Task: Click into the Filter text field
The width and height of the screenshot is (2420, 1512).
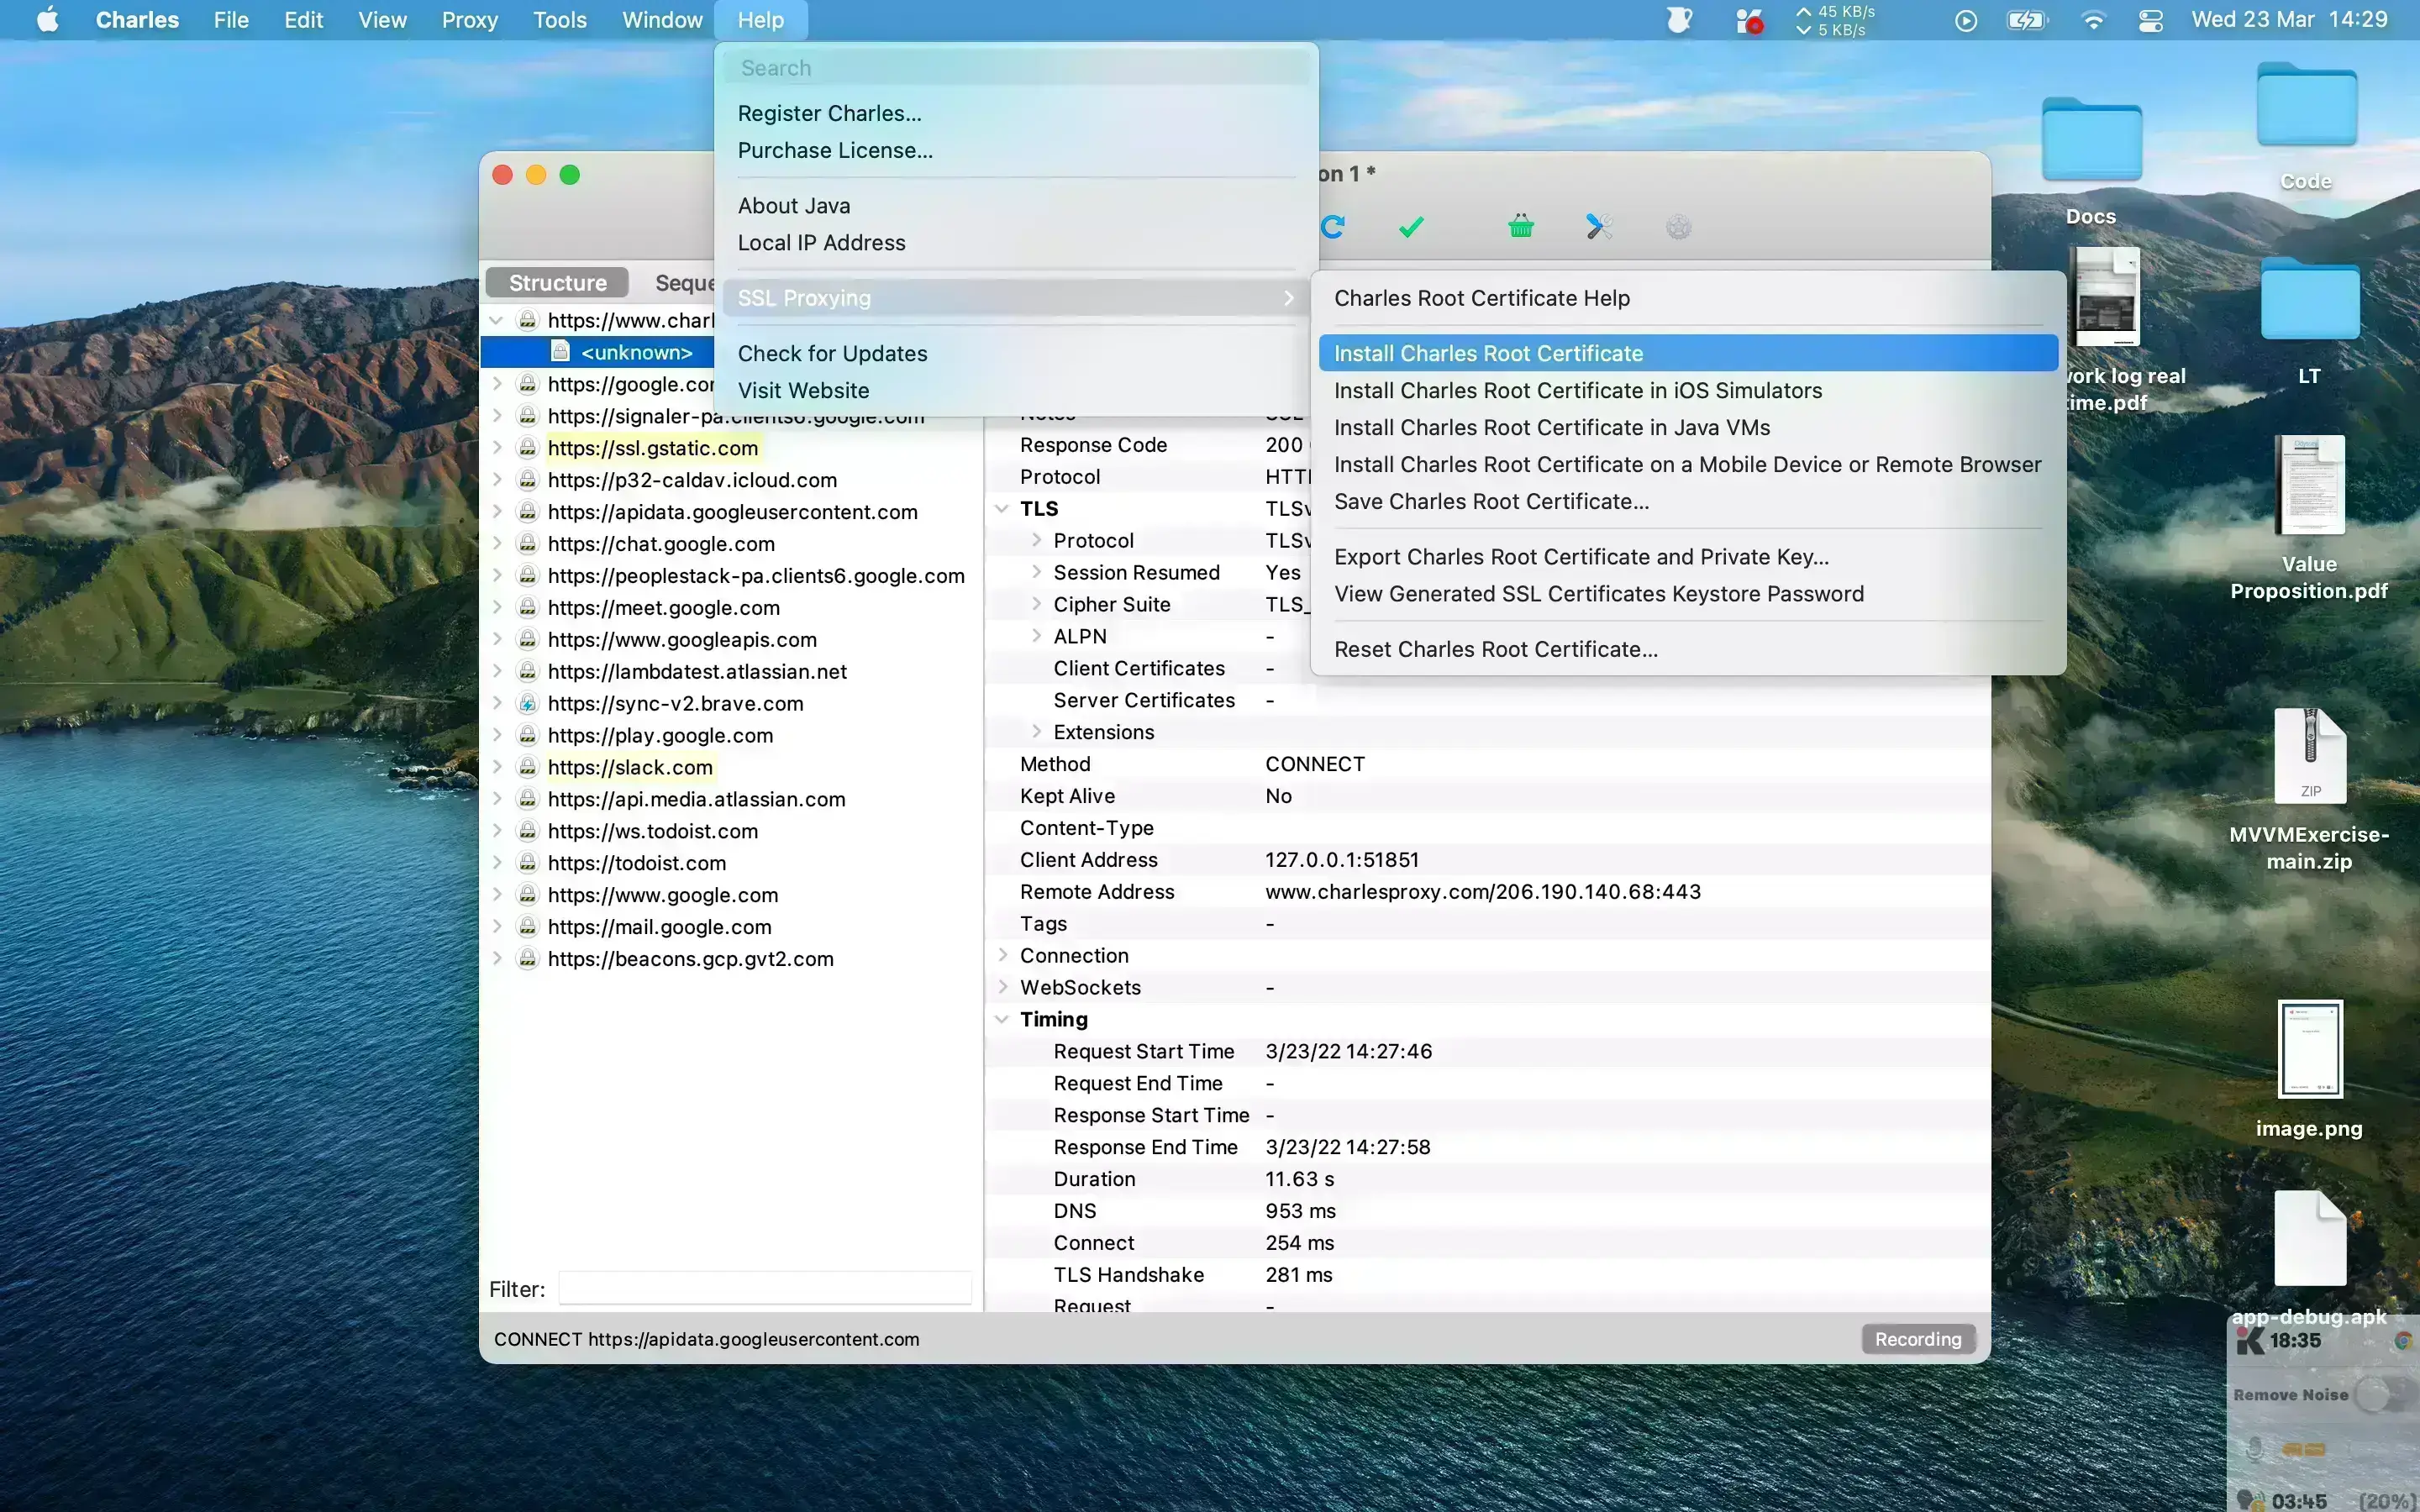Action: point(764,1289)
